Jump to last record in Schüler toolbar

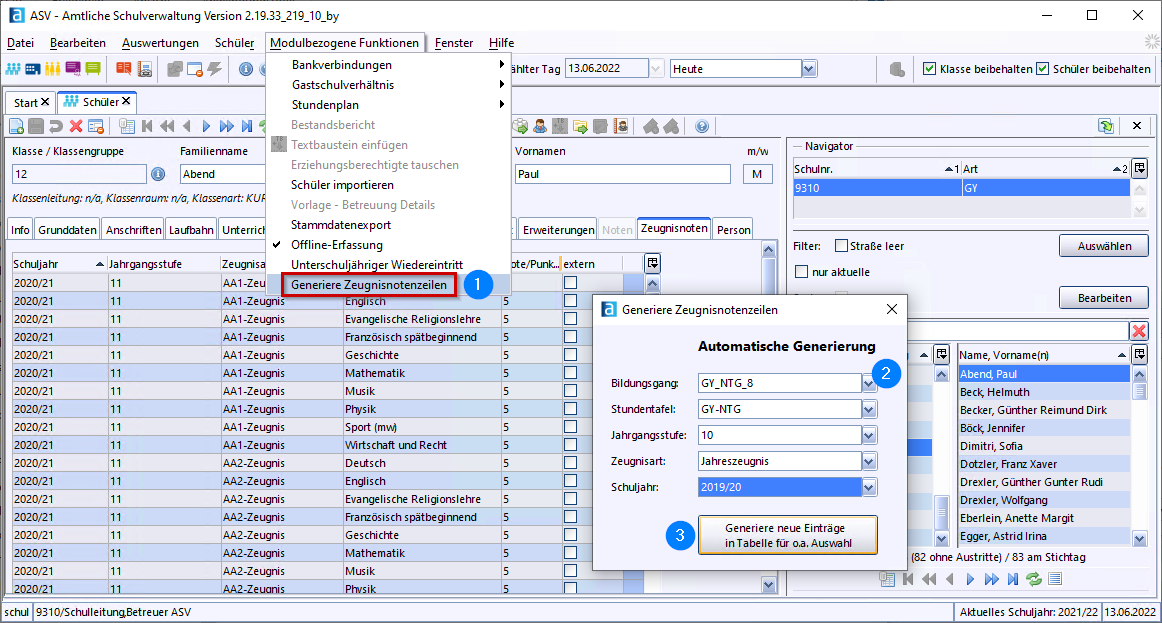(x=247, y=127)
